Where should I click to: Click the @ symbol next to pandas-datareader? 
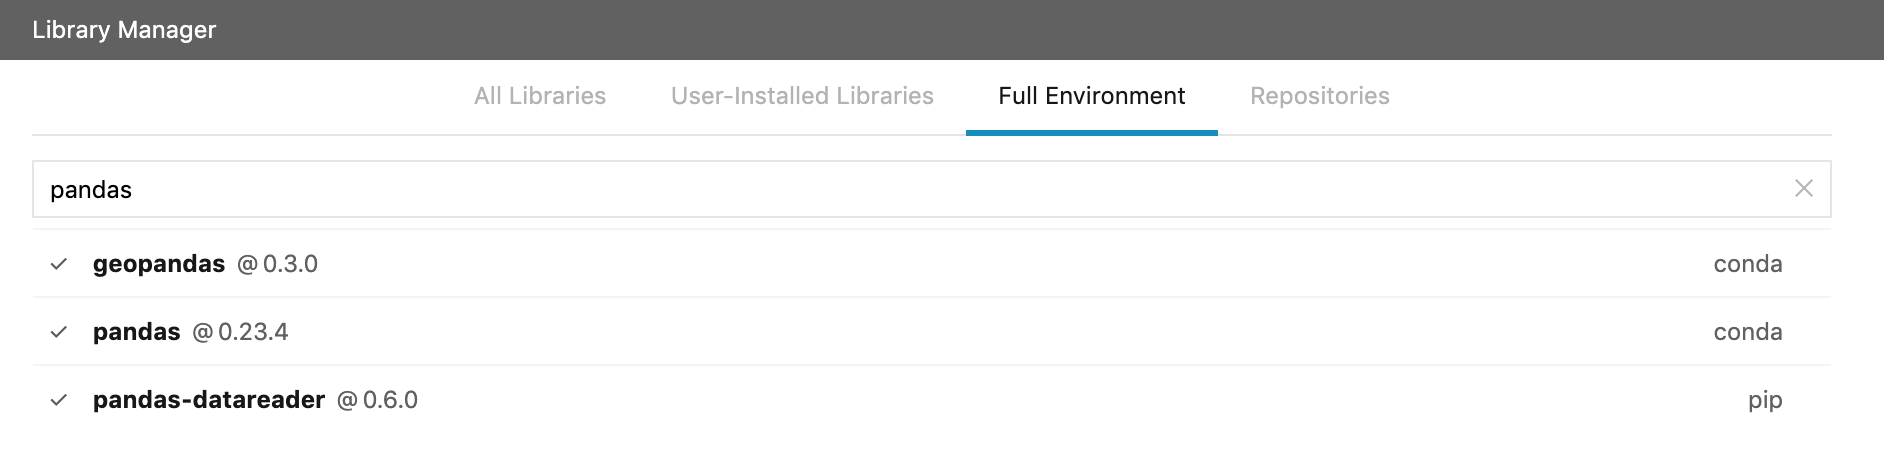click(x=347, y=400)
